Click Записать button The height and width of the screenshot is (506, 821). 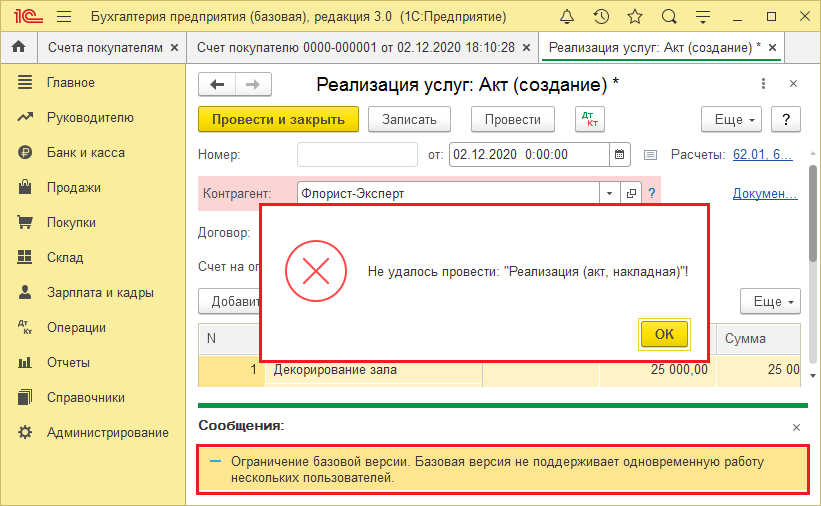(x=409, y=119)
